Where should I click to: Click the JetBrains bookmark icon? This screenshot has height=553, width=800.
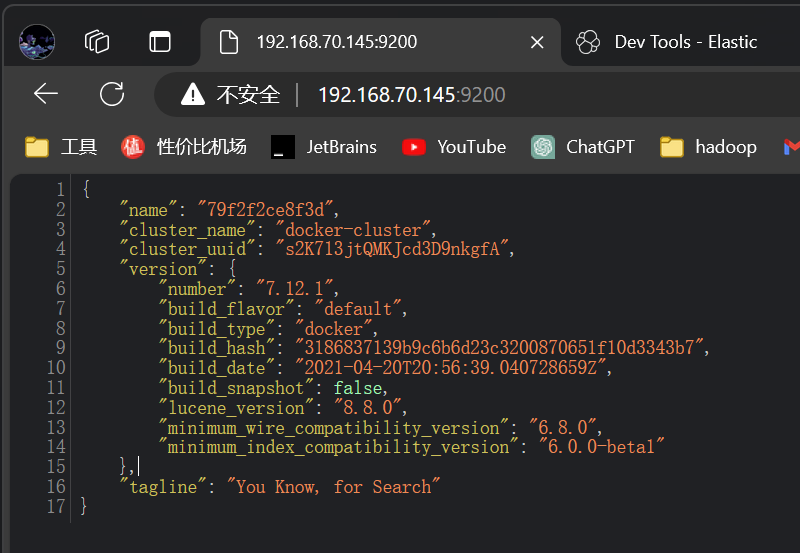point(283,147)
